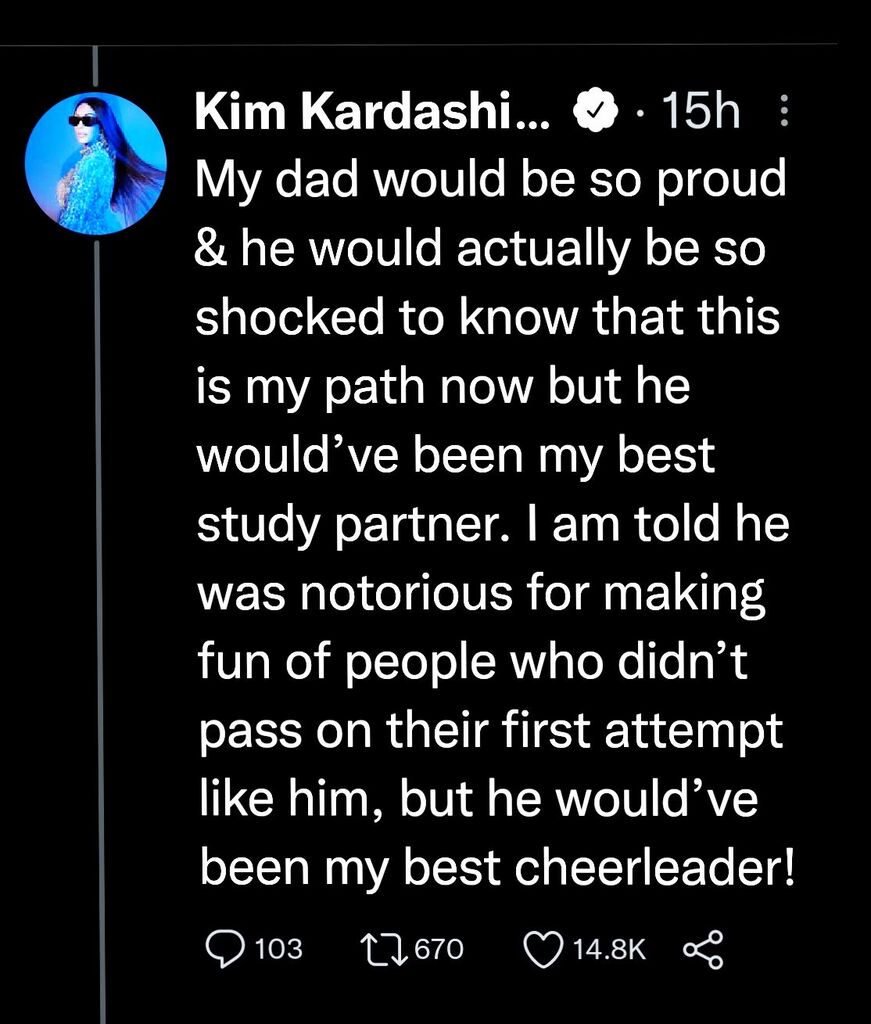
Task: Click the 14.8K likes count
Action: pos(609,948)
